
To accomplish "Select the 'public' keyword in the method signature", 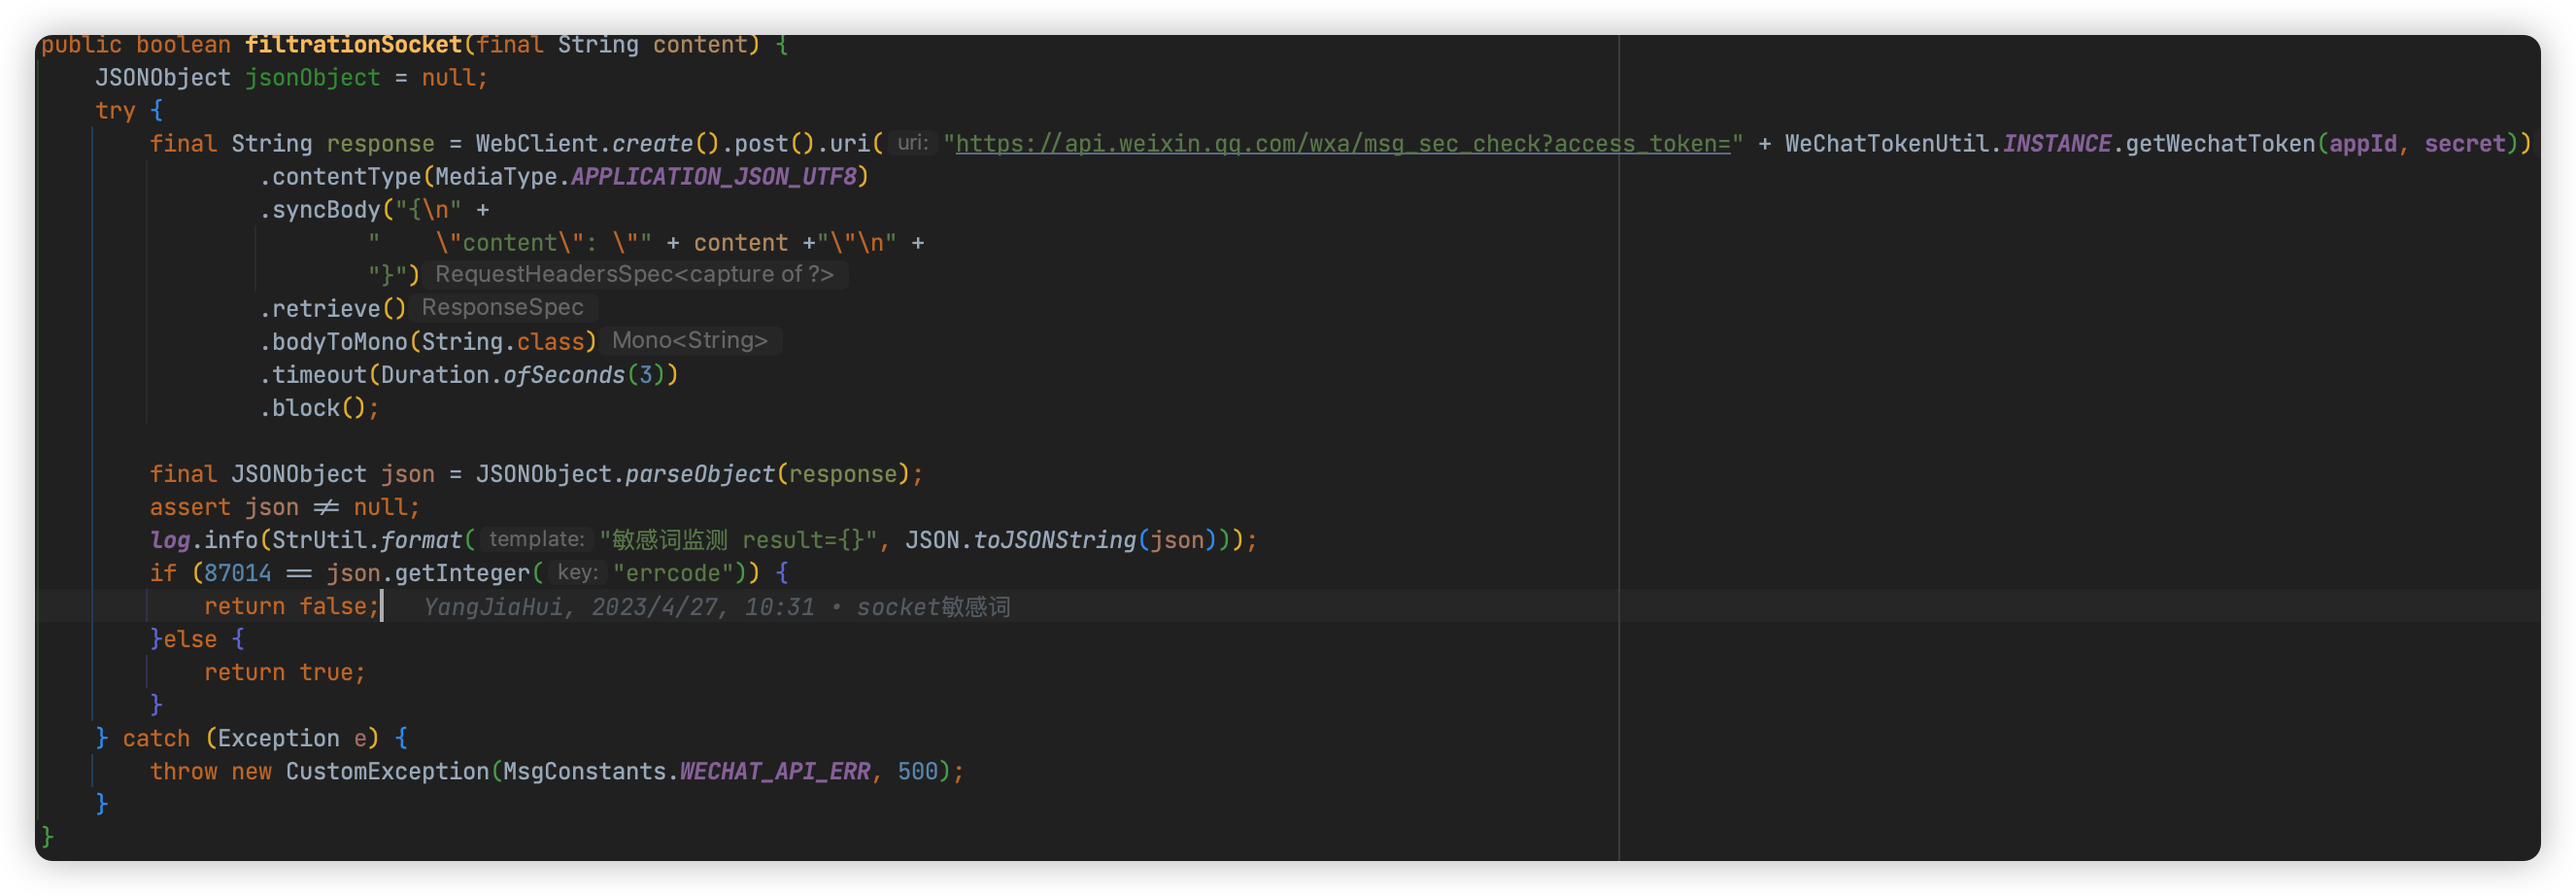I will pos(81,45).
